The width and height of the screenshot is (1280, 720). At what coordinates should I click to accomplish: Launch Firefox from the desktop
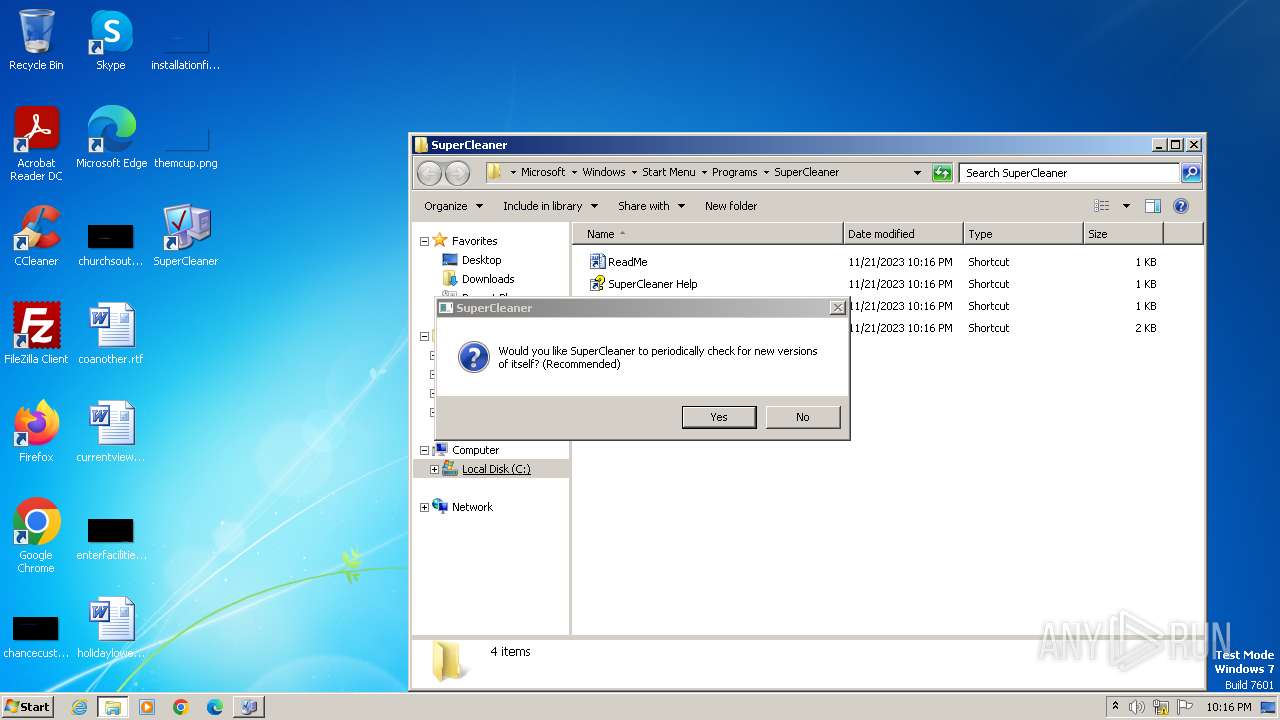pos(36,431)
